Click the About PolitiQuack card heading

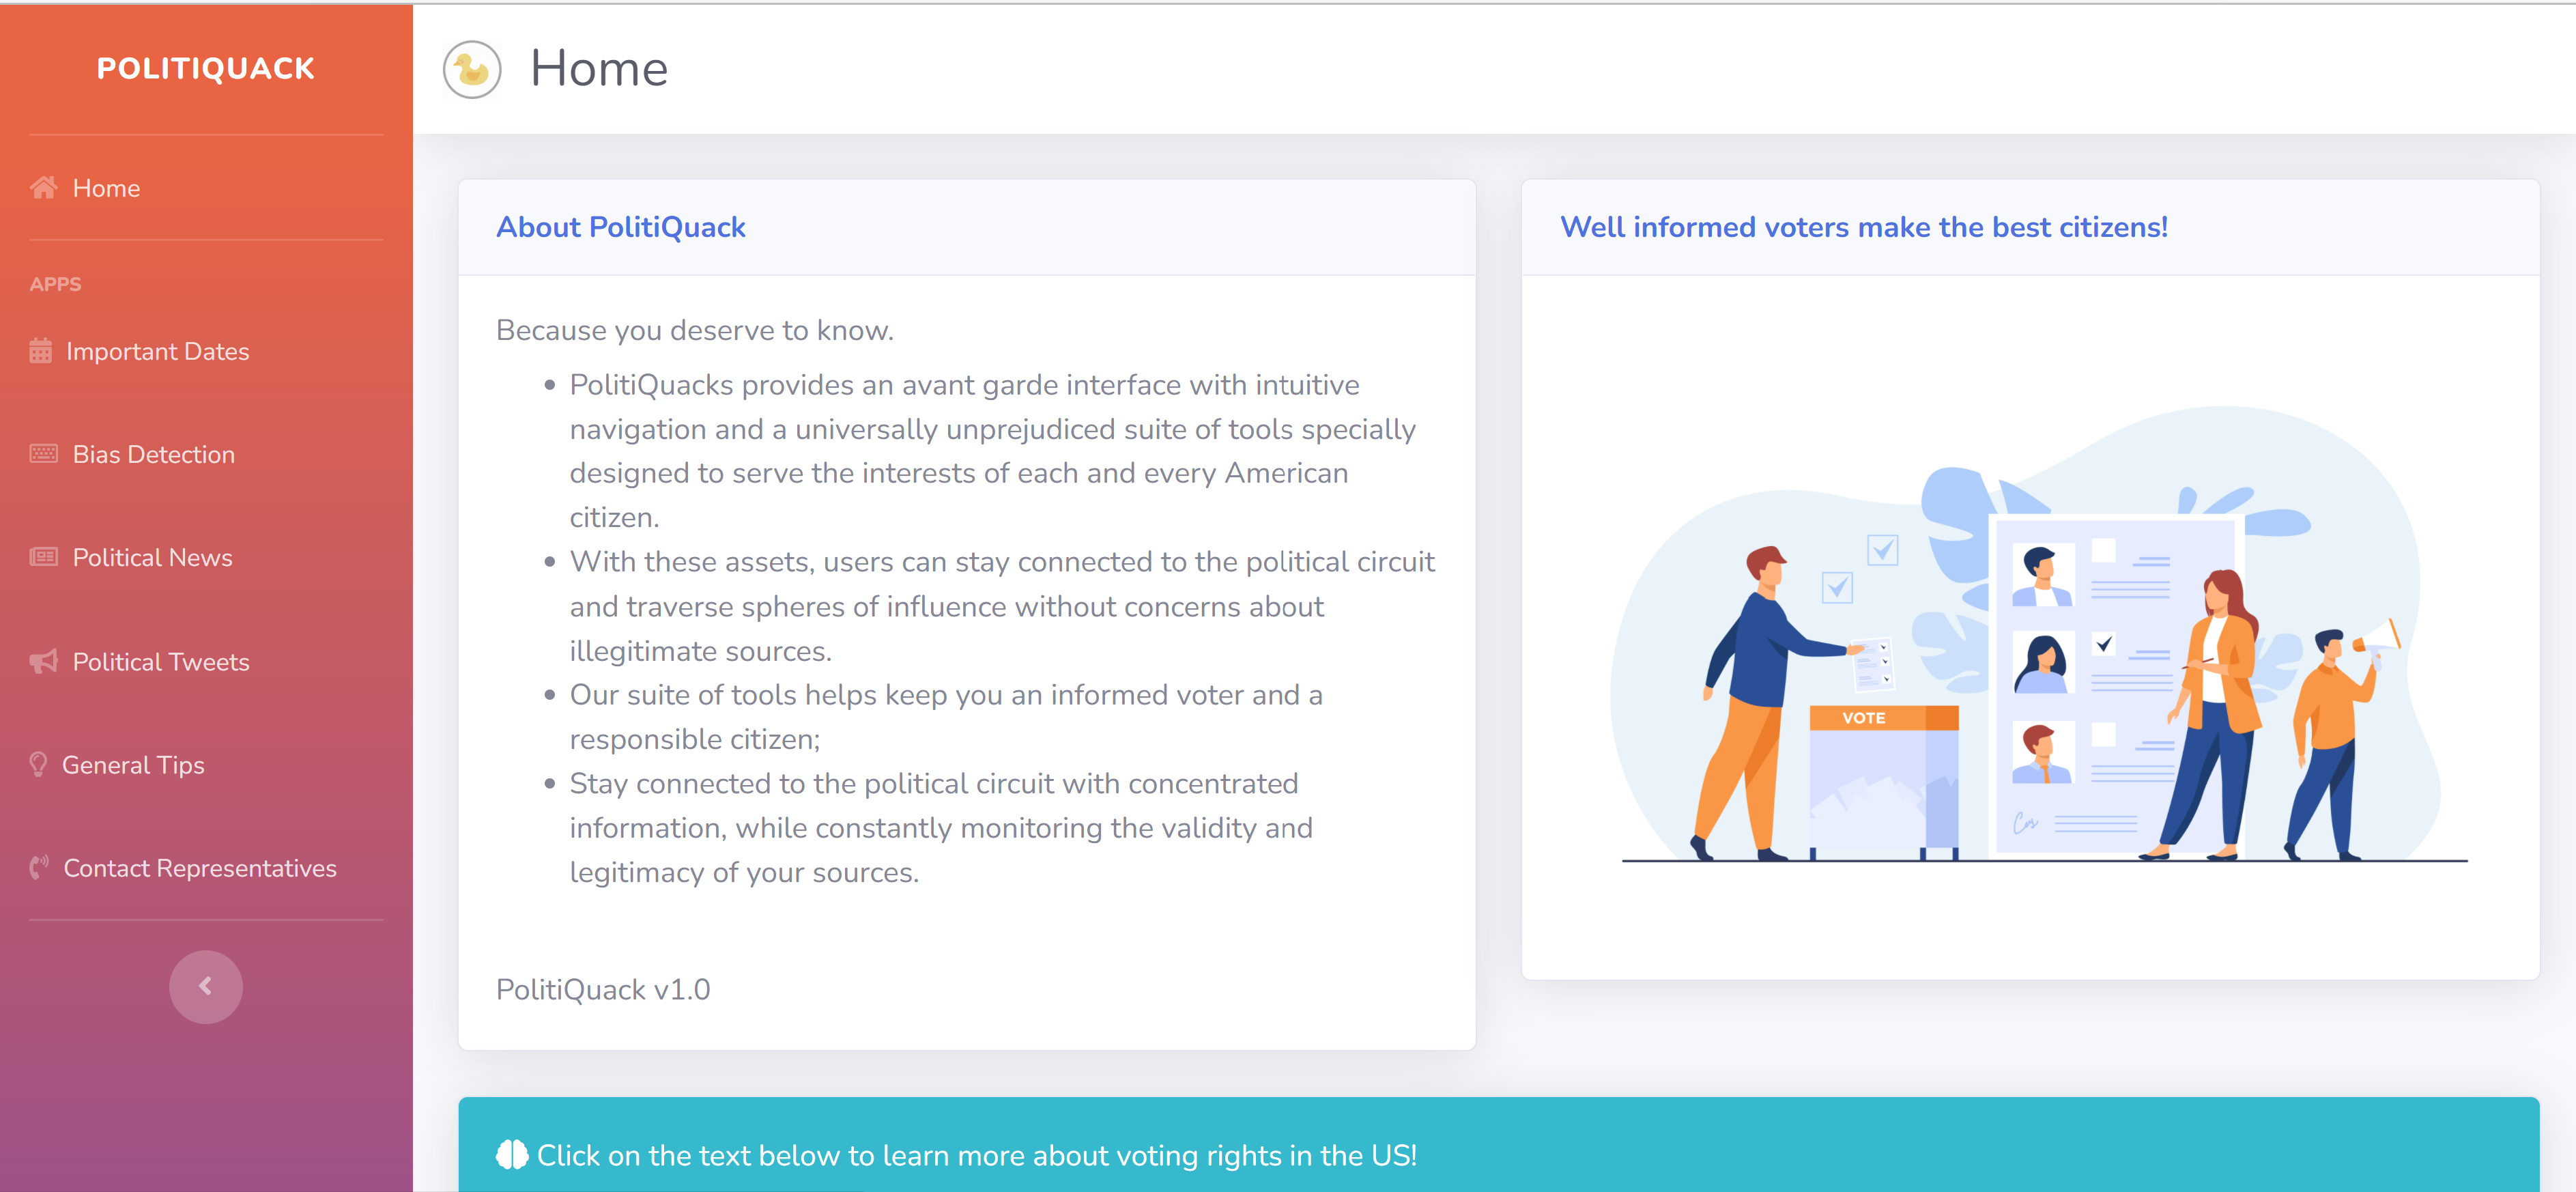click(621, 227)
